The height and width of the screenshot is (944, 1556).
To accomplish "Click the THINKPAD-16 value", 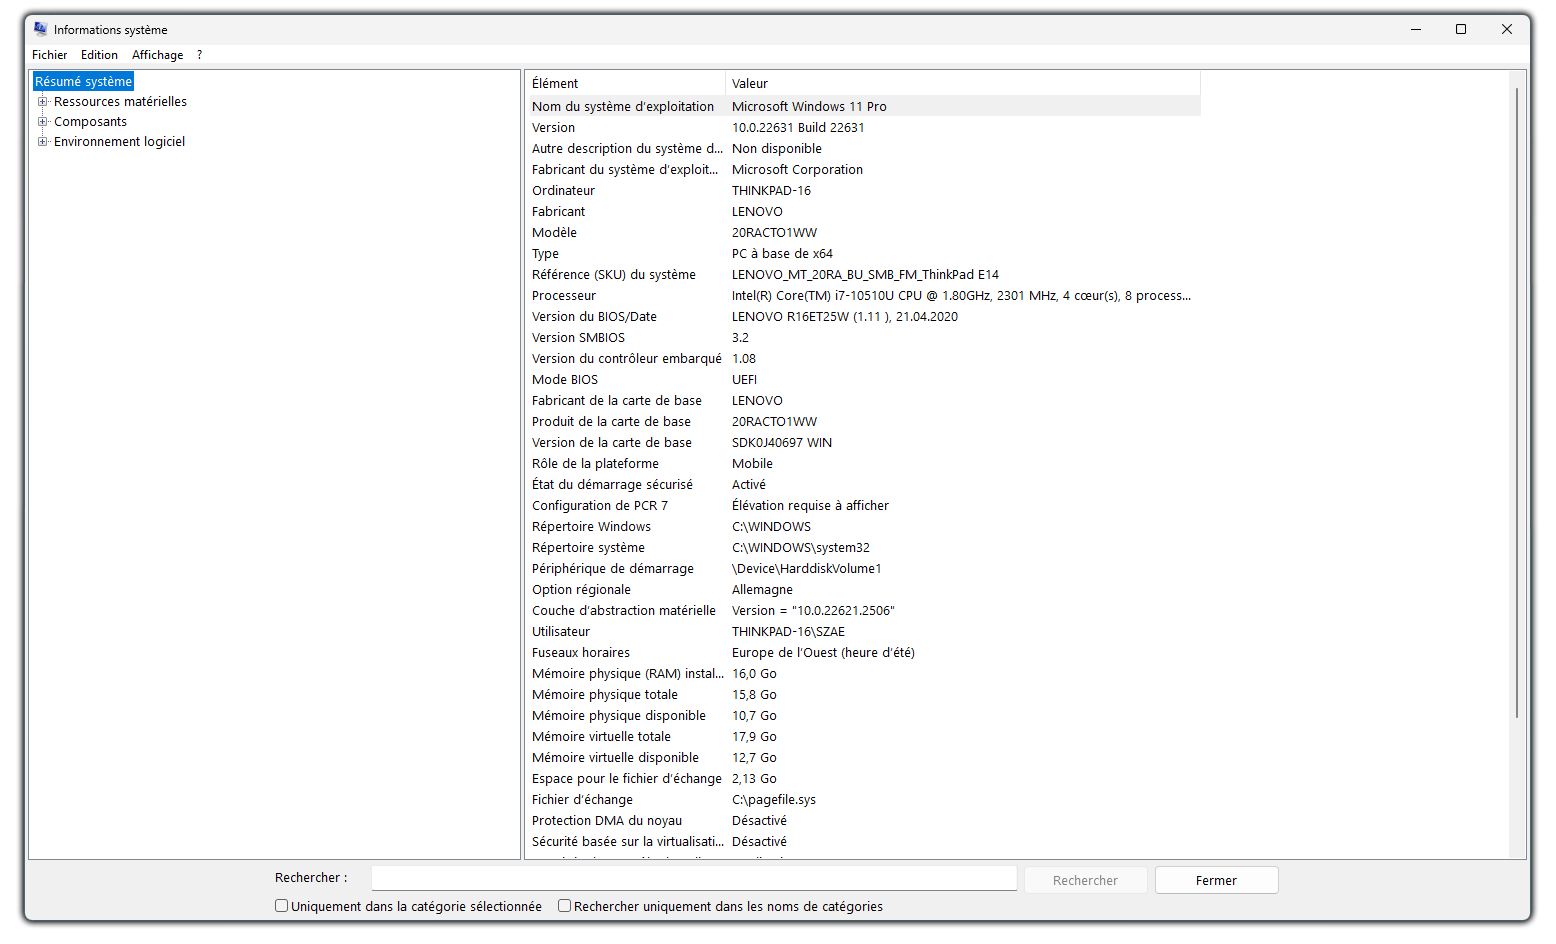I will (771, 191).
